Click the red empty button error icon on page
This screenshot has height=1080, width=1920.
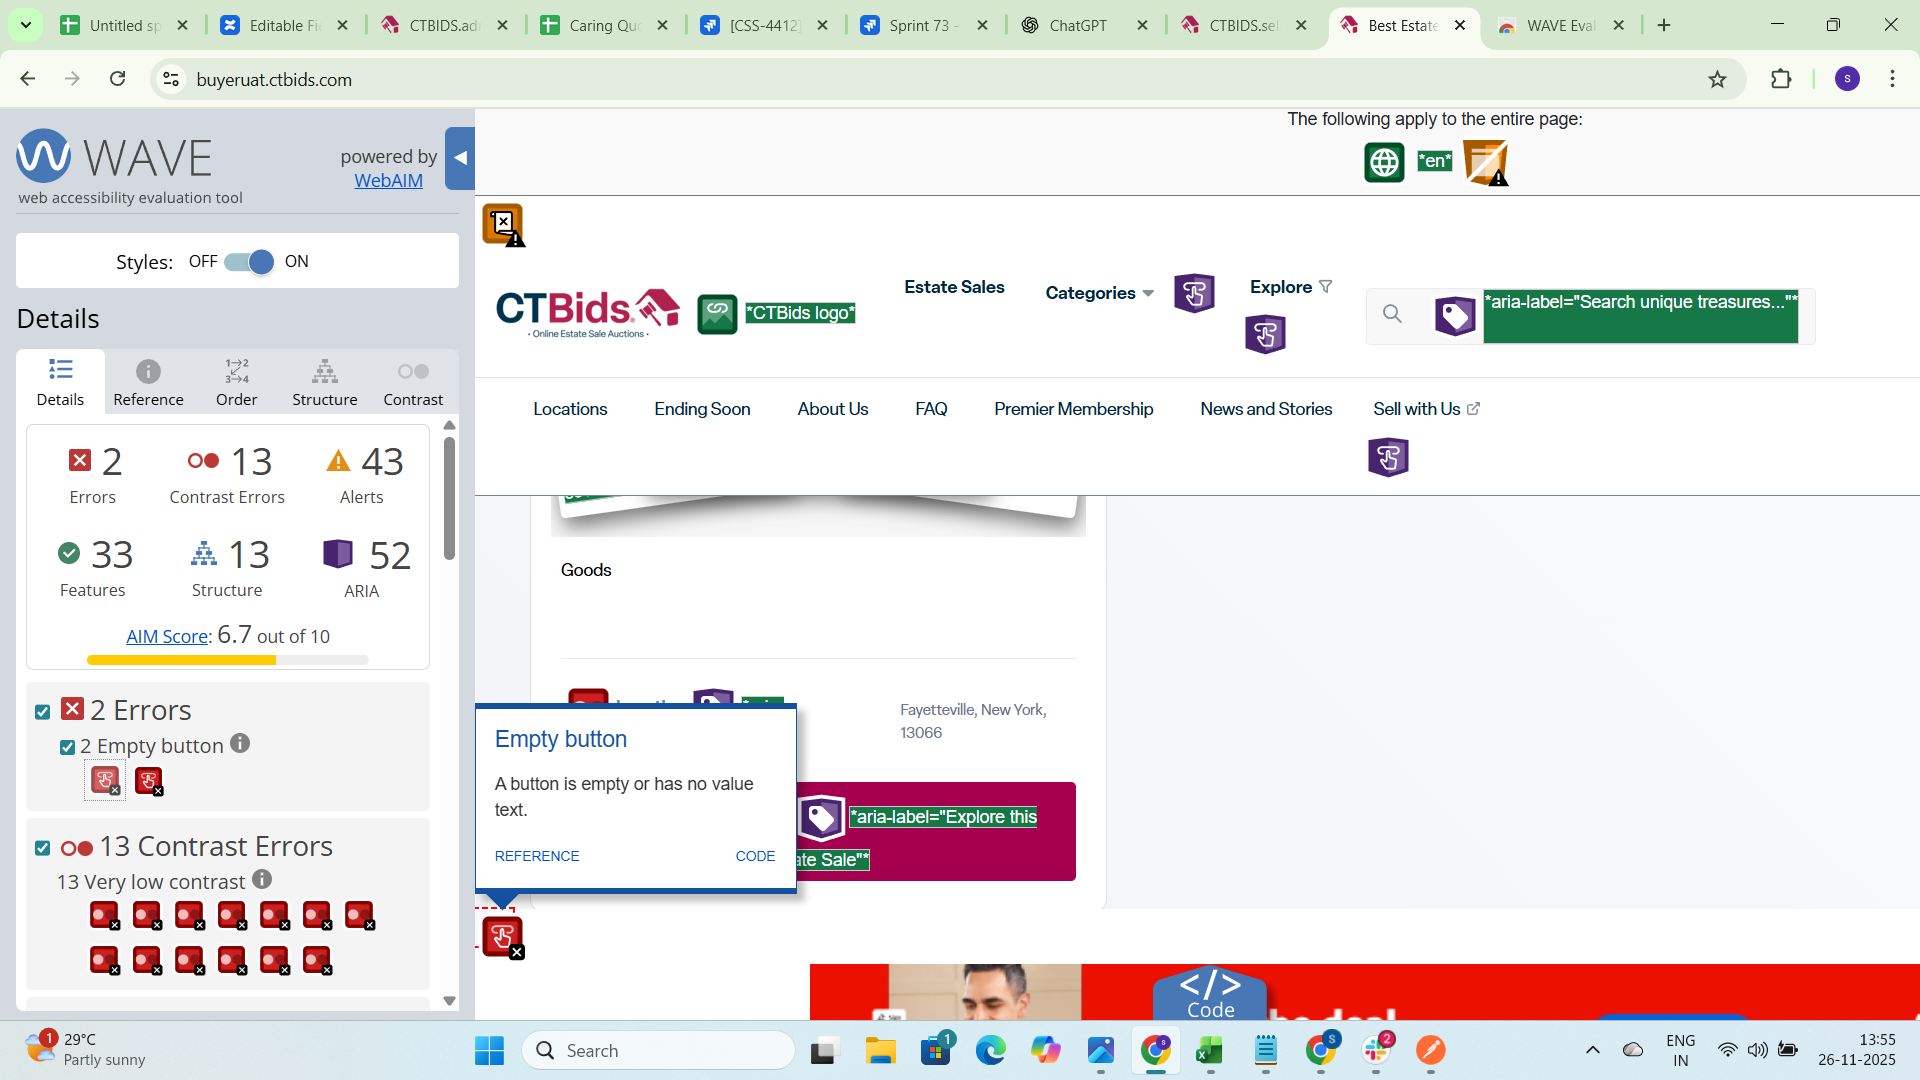tap(502, 936)
